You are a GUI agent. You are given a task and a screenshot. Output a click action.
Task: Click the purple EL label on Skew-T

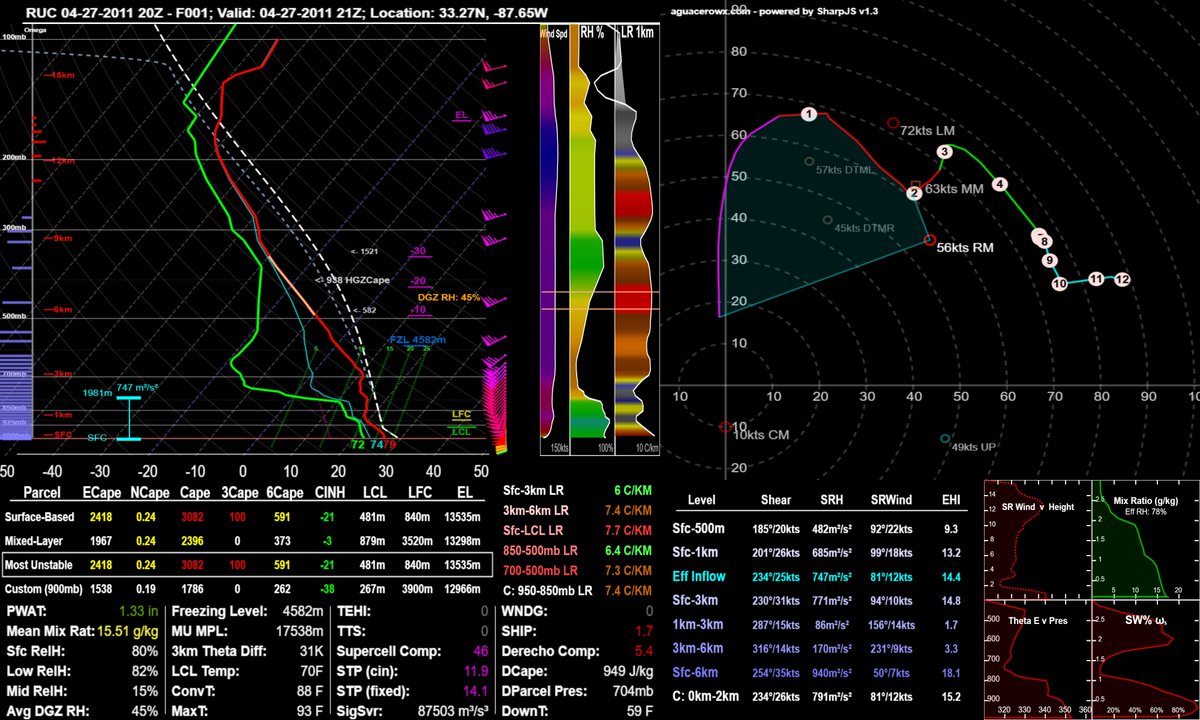(x=461, y=116)
